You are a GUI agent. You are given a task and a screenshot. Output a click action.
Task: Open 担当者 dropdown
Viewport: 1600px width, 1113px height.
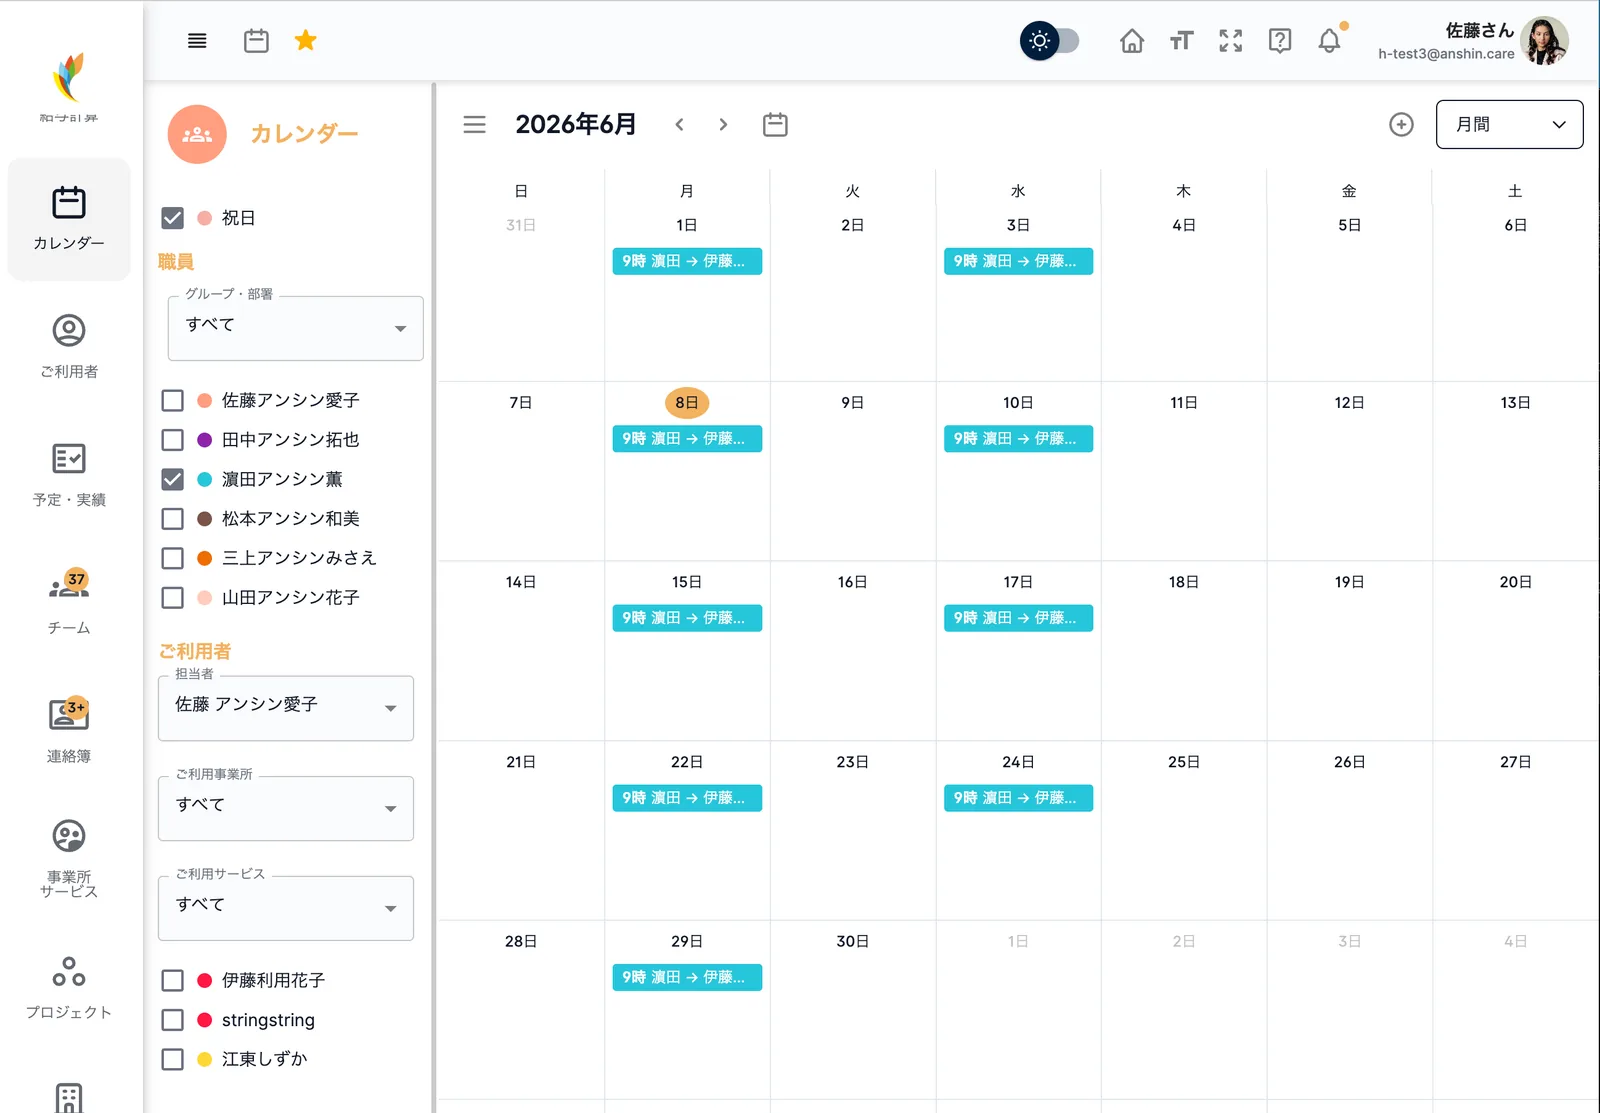[286, 708]
